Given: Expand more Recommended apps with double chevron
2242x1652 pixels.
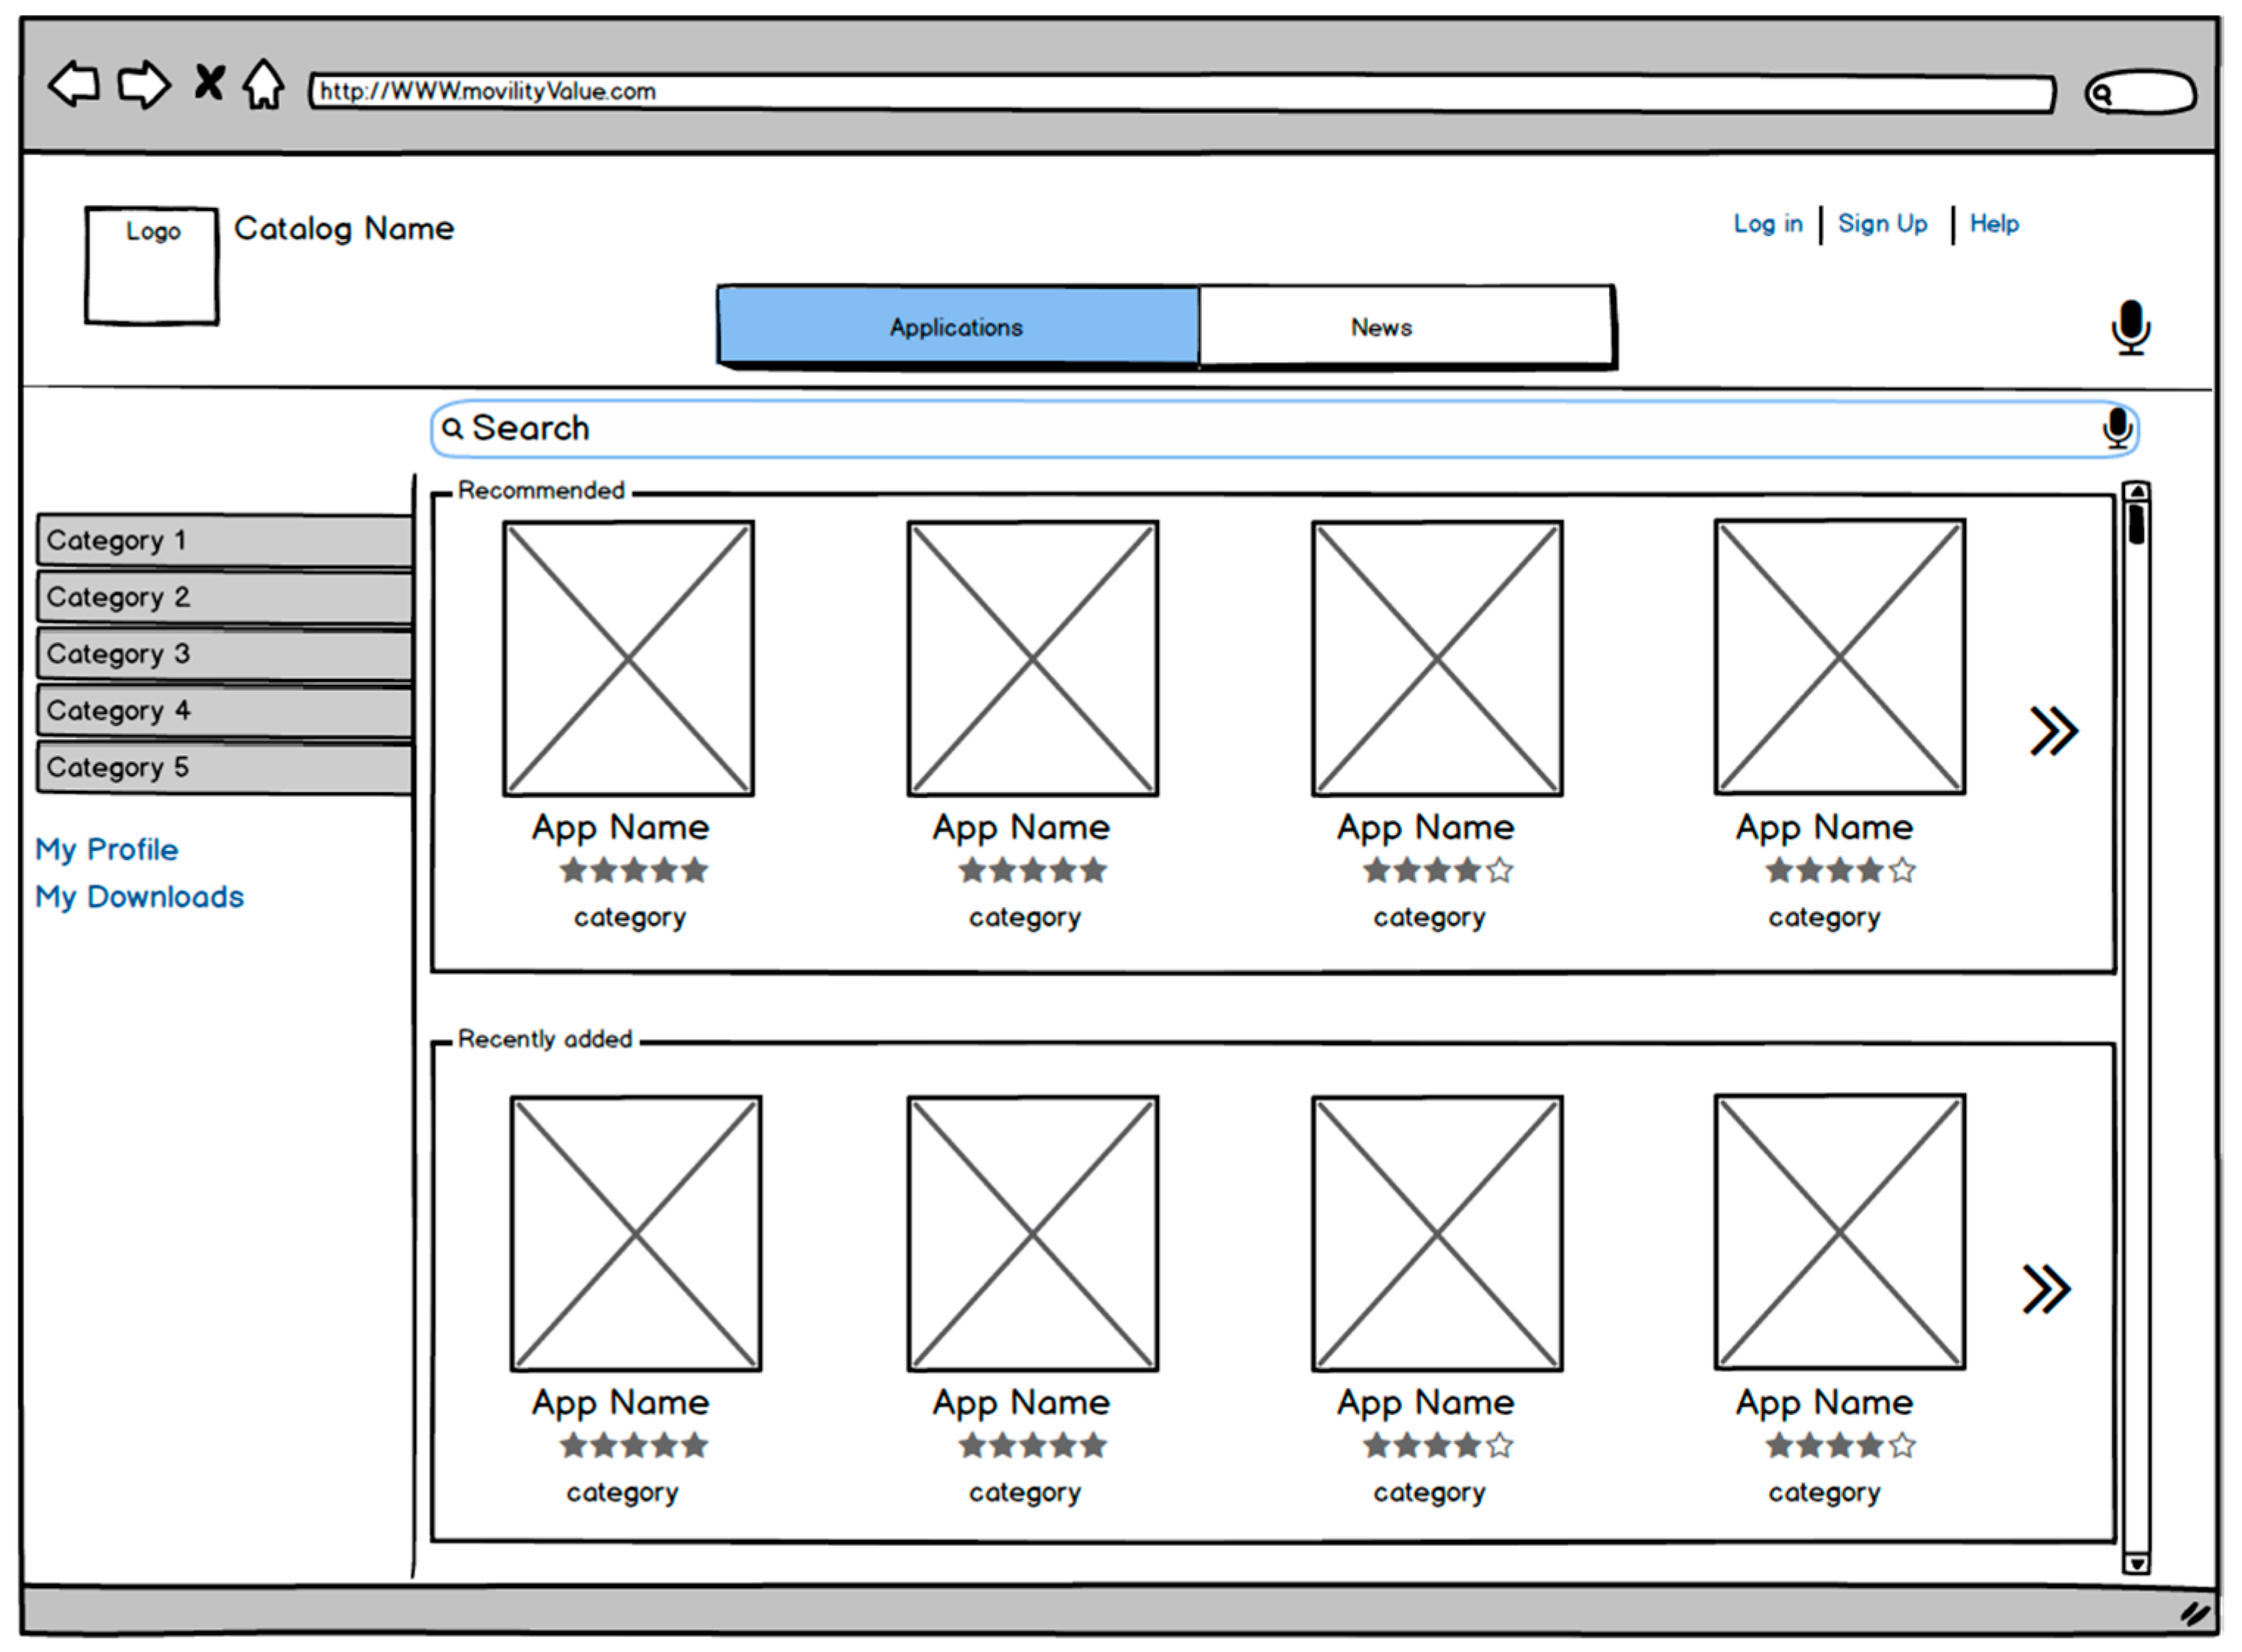Looking at the screenshot, I should coord(2054,731).
